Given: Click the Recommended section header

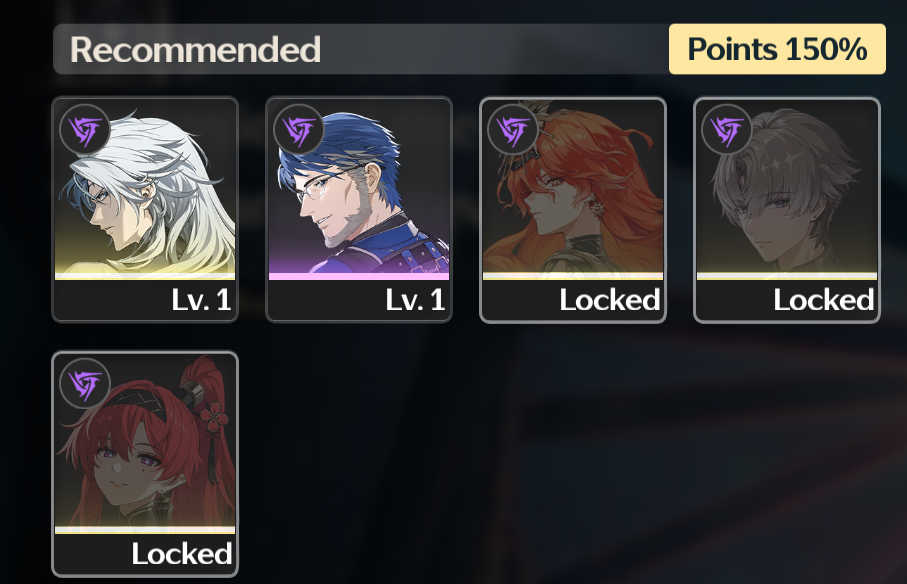Looking at the screenshot, I should click(196, 50).
